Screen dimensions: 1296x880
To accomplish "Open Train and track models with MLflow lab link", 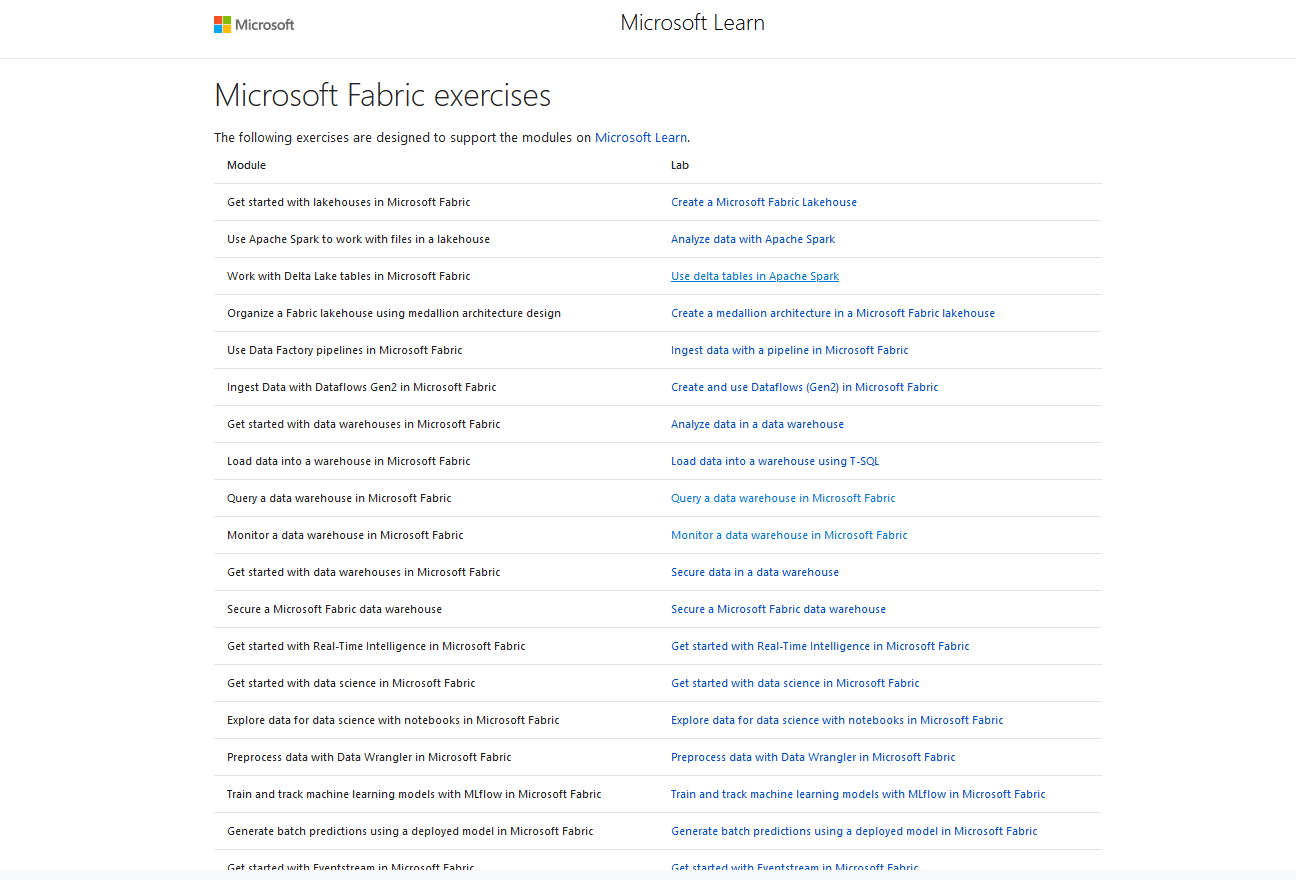I will point(858,794).
